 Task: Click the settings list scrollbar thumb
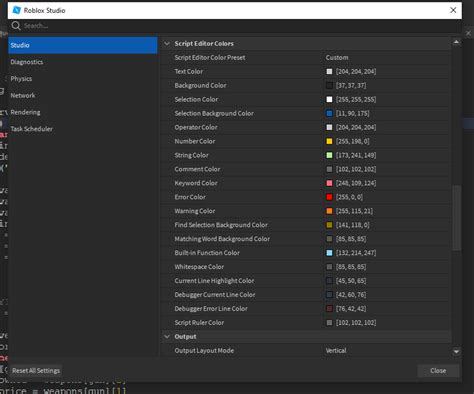(x=457, y=217)
